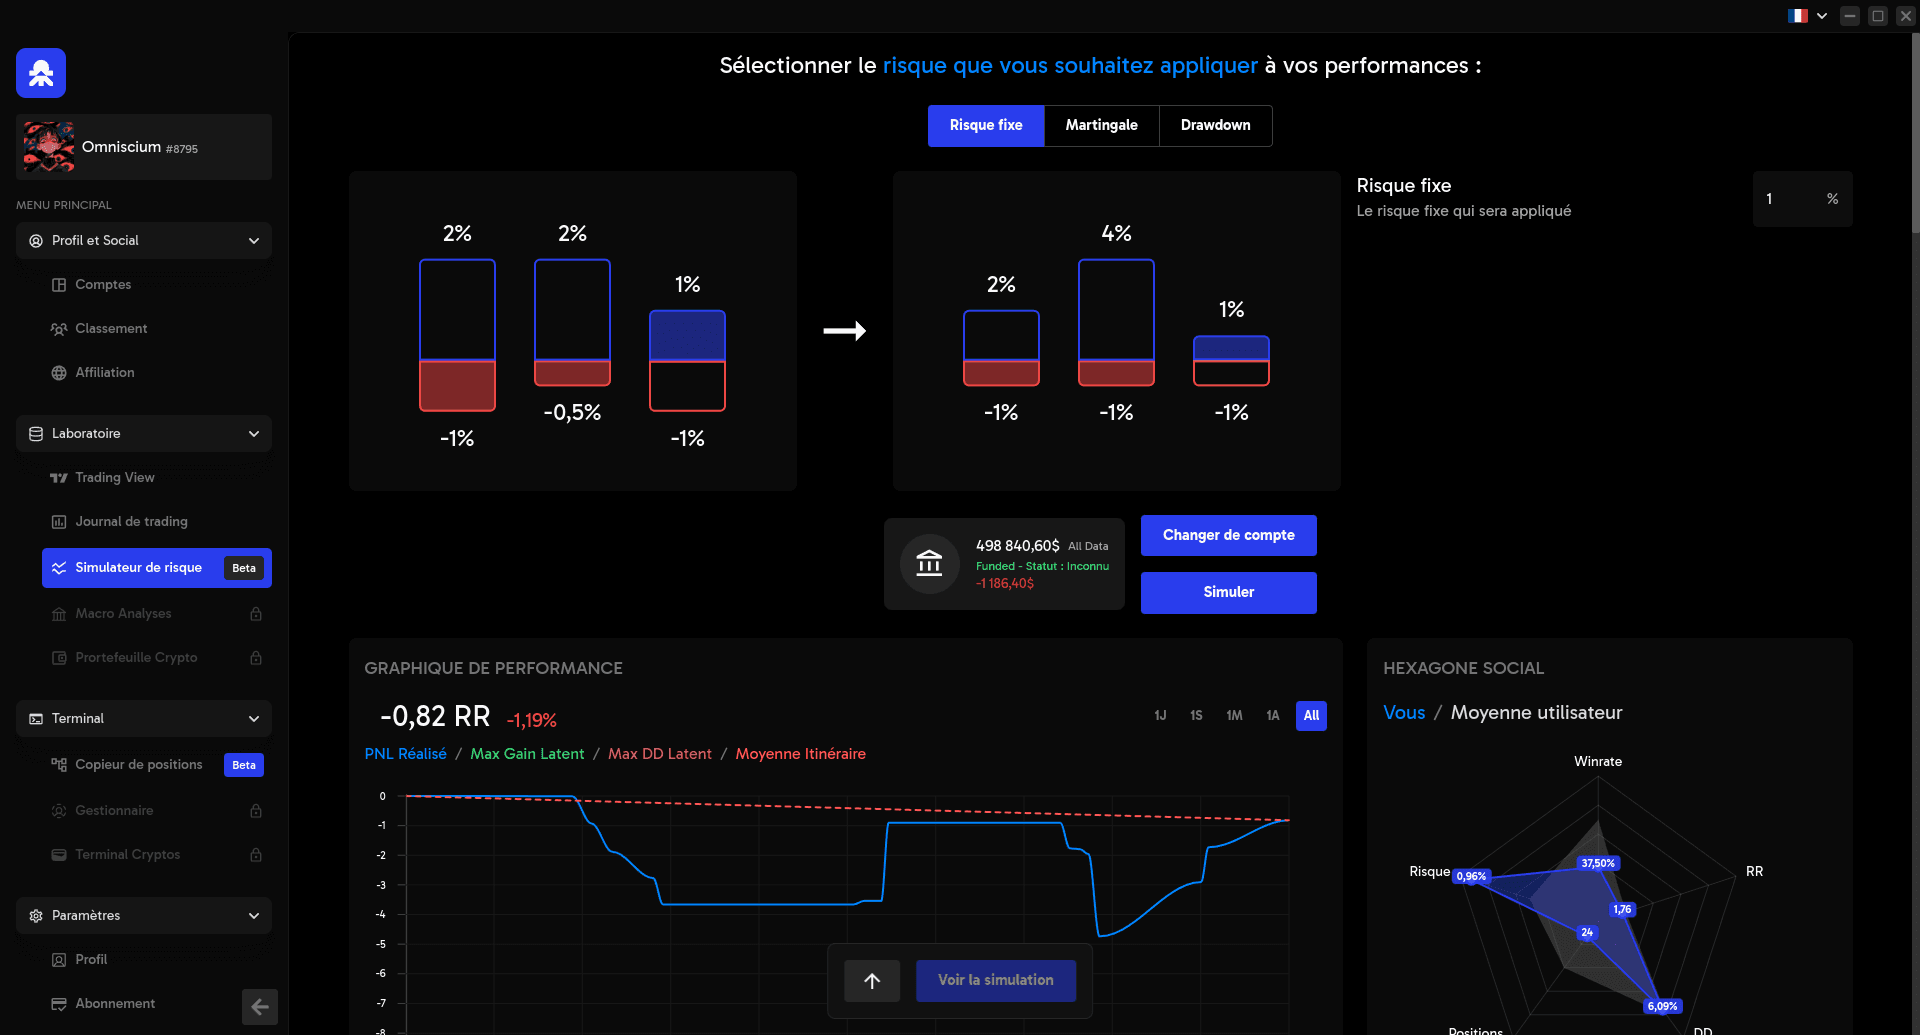Switch to the Drawdown tab
This screenshot has width=1920, height=1035.
1215,126
